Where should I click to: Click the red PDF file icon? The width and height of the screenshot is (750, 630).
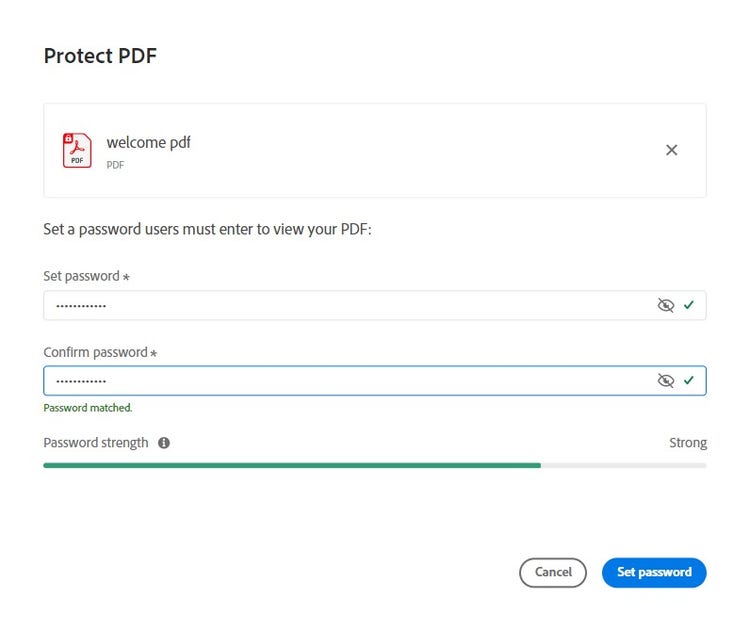click(76, 150)
